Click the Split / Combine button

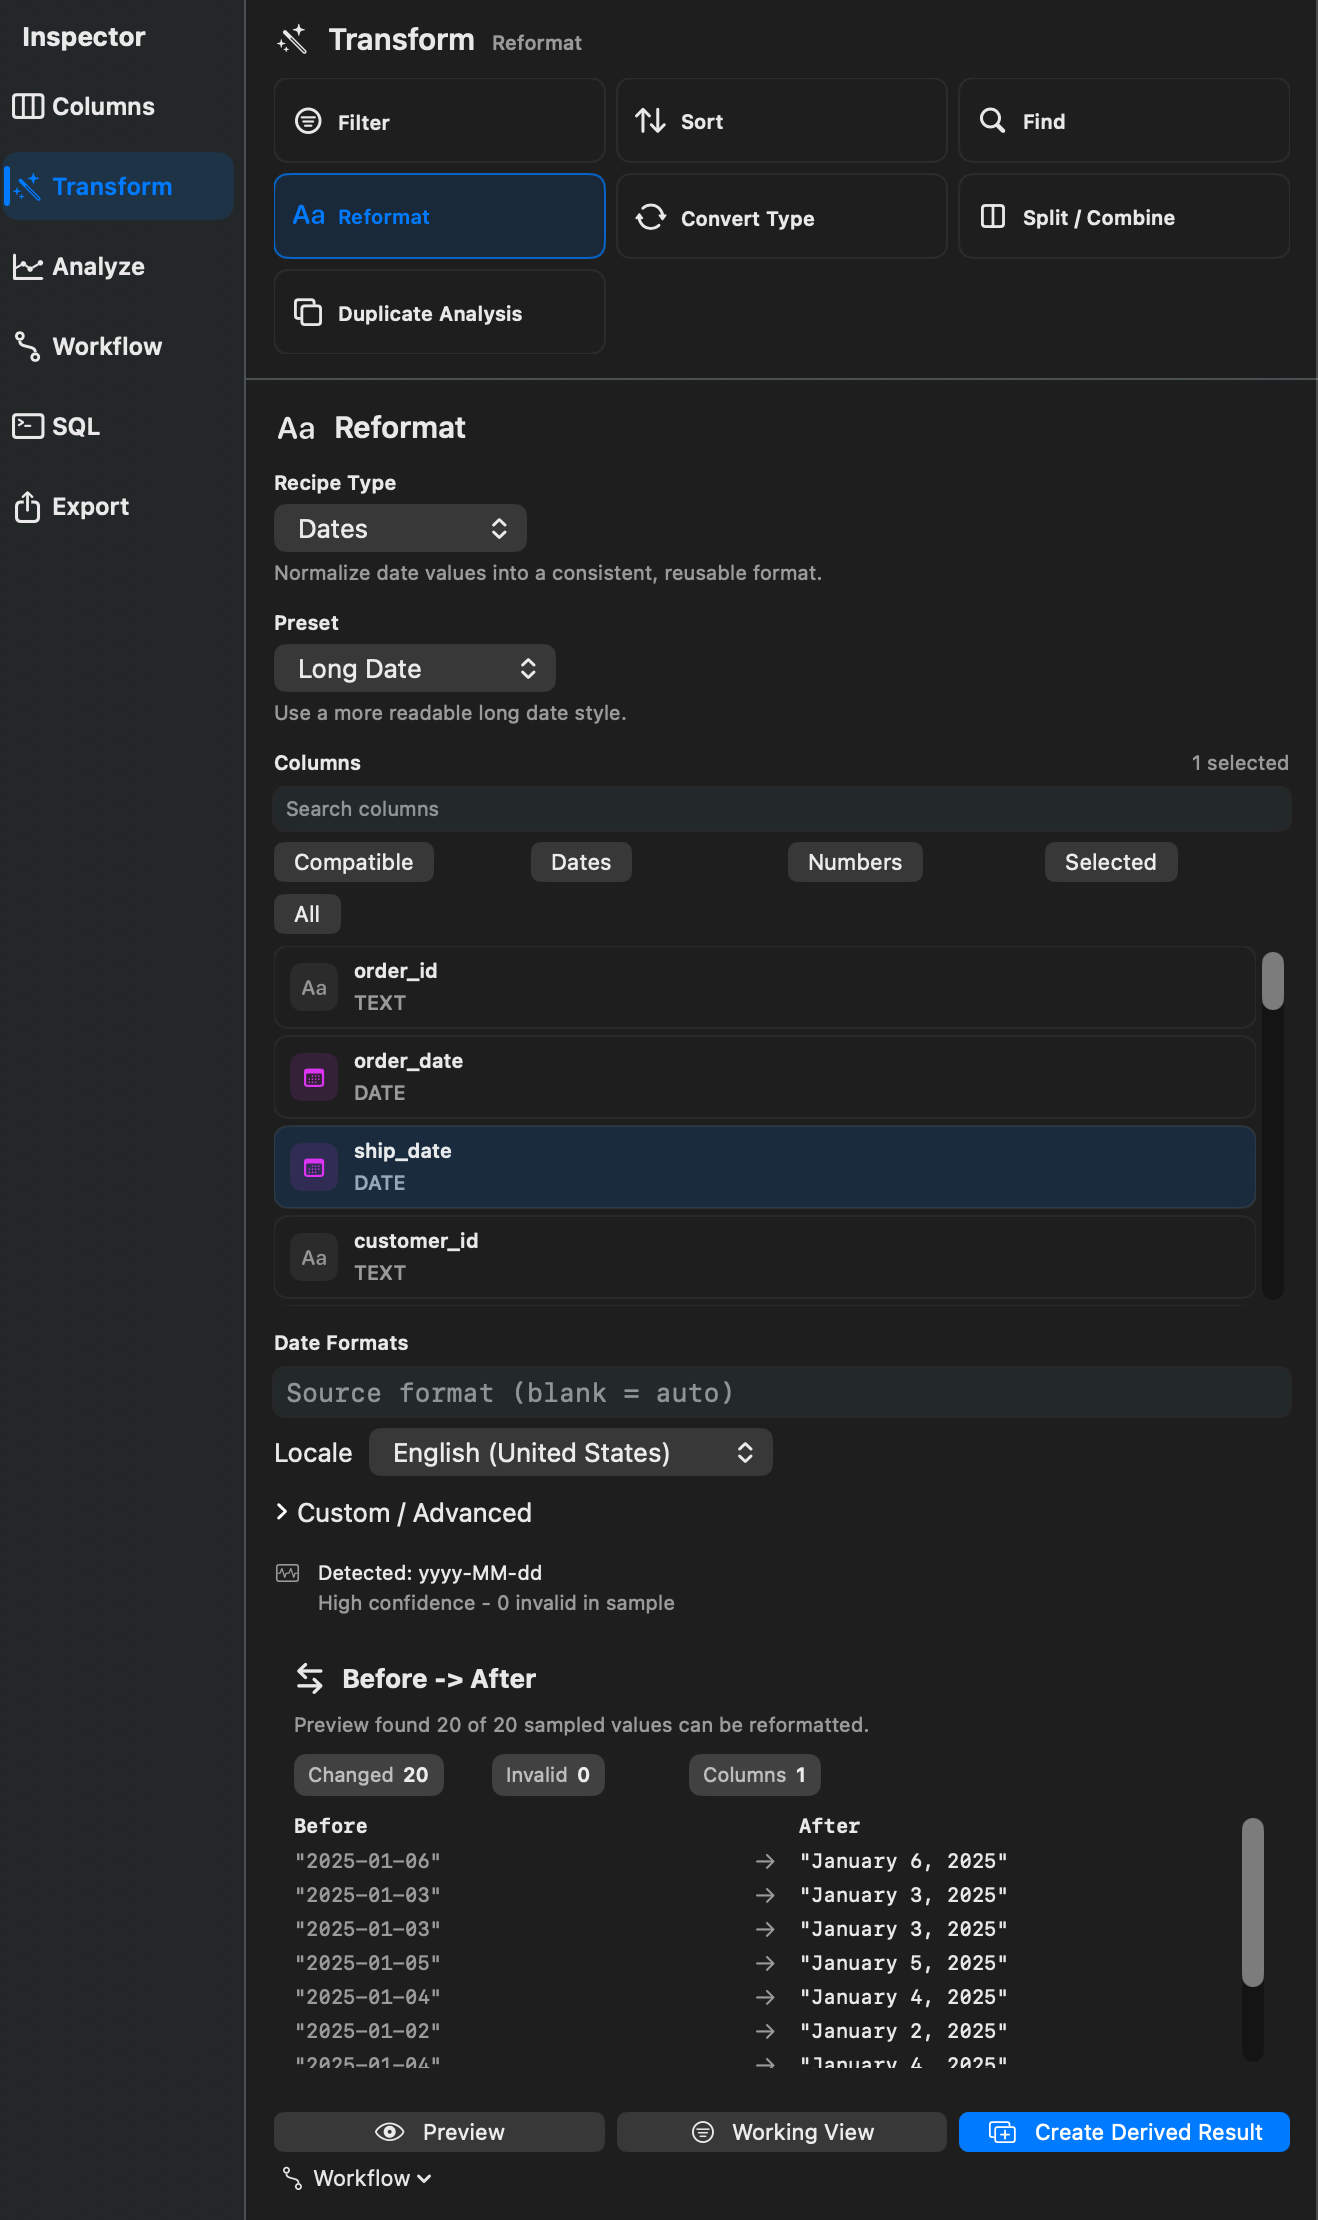[1124, 216]
